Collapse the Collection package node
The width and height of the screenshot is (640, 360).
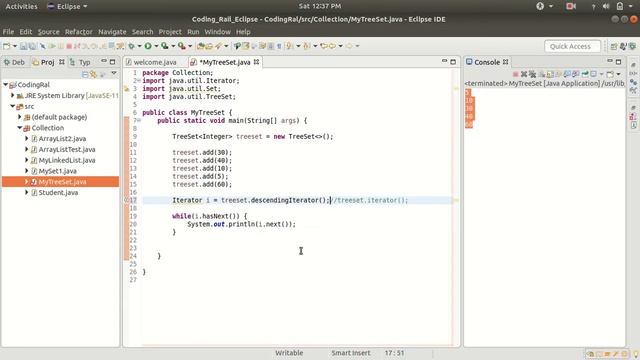click(x=19, y=128)
